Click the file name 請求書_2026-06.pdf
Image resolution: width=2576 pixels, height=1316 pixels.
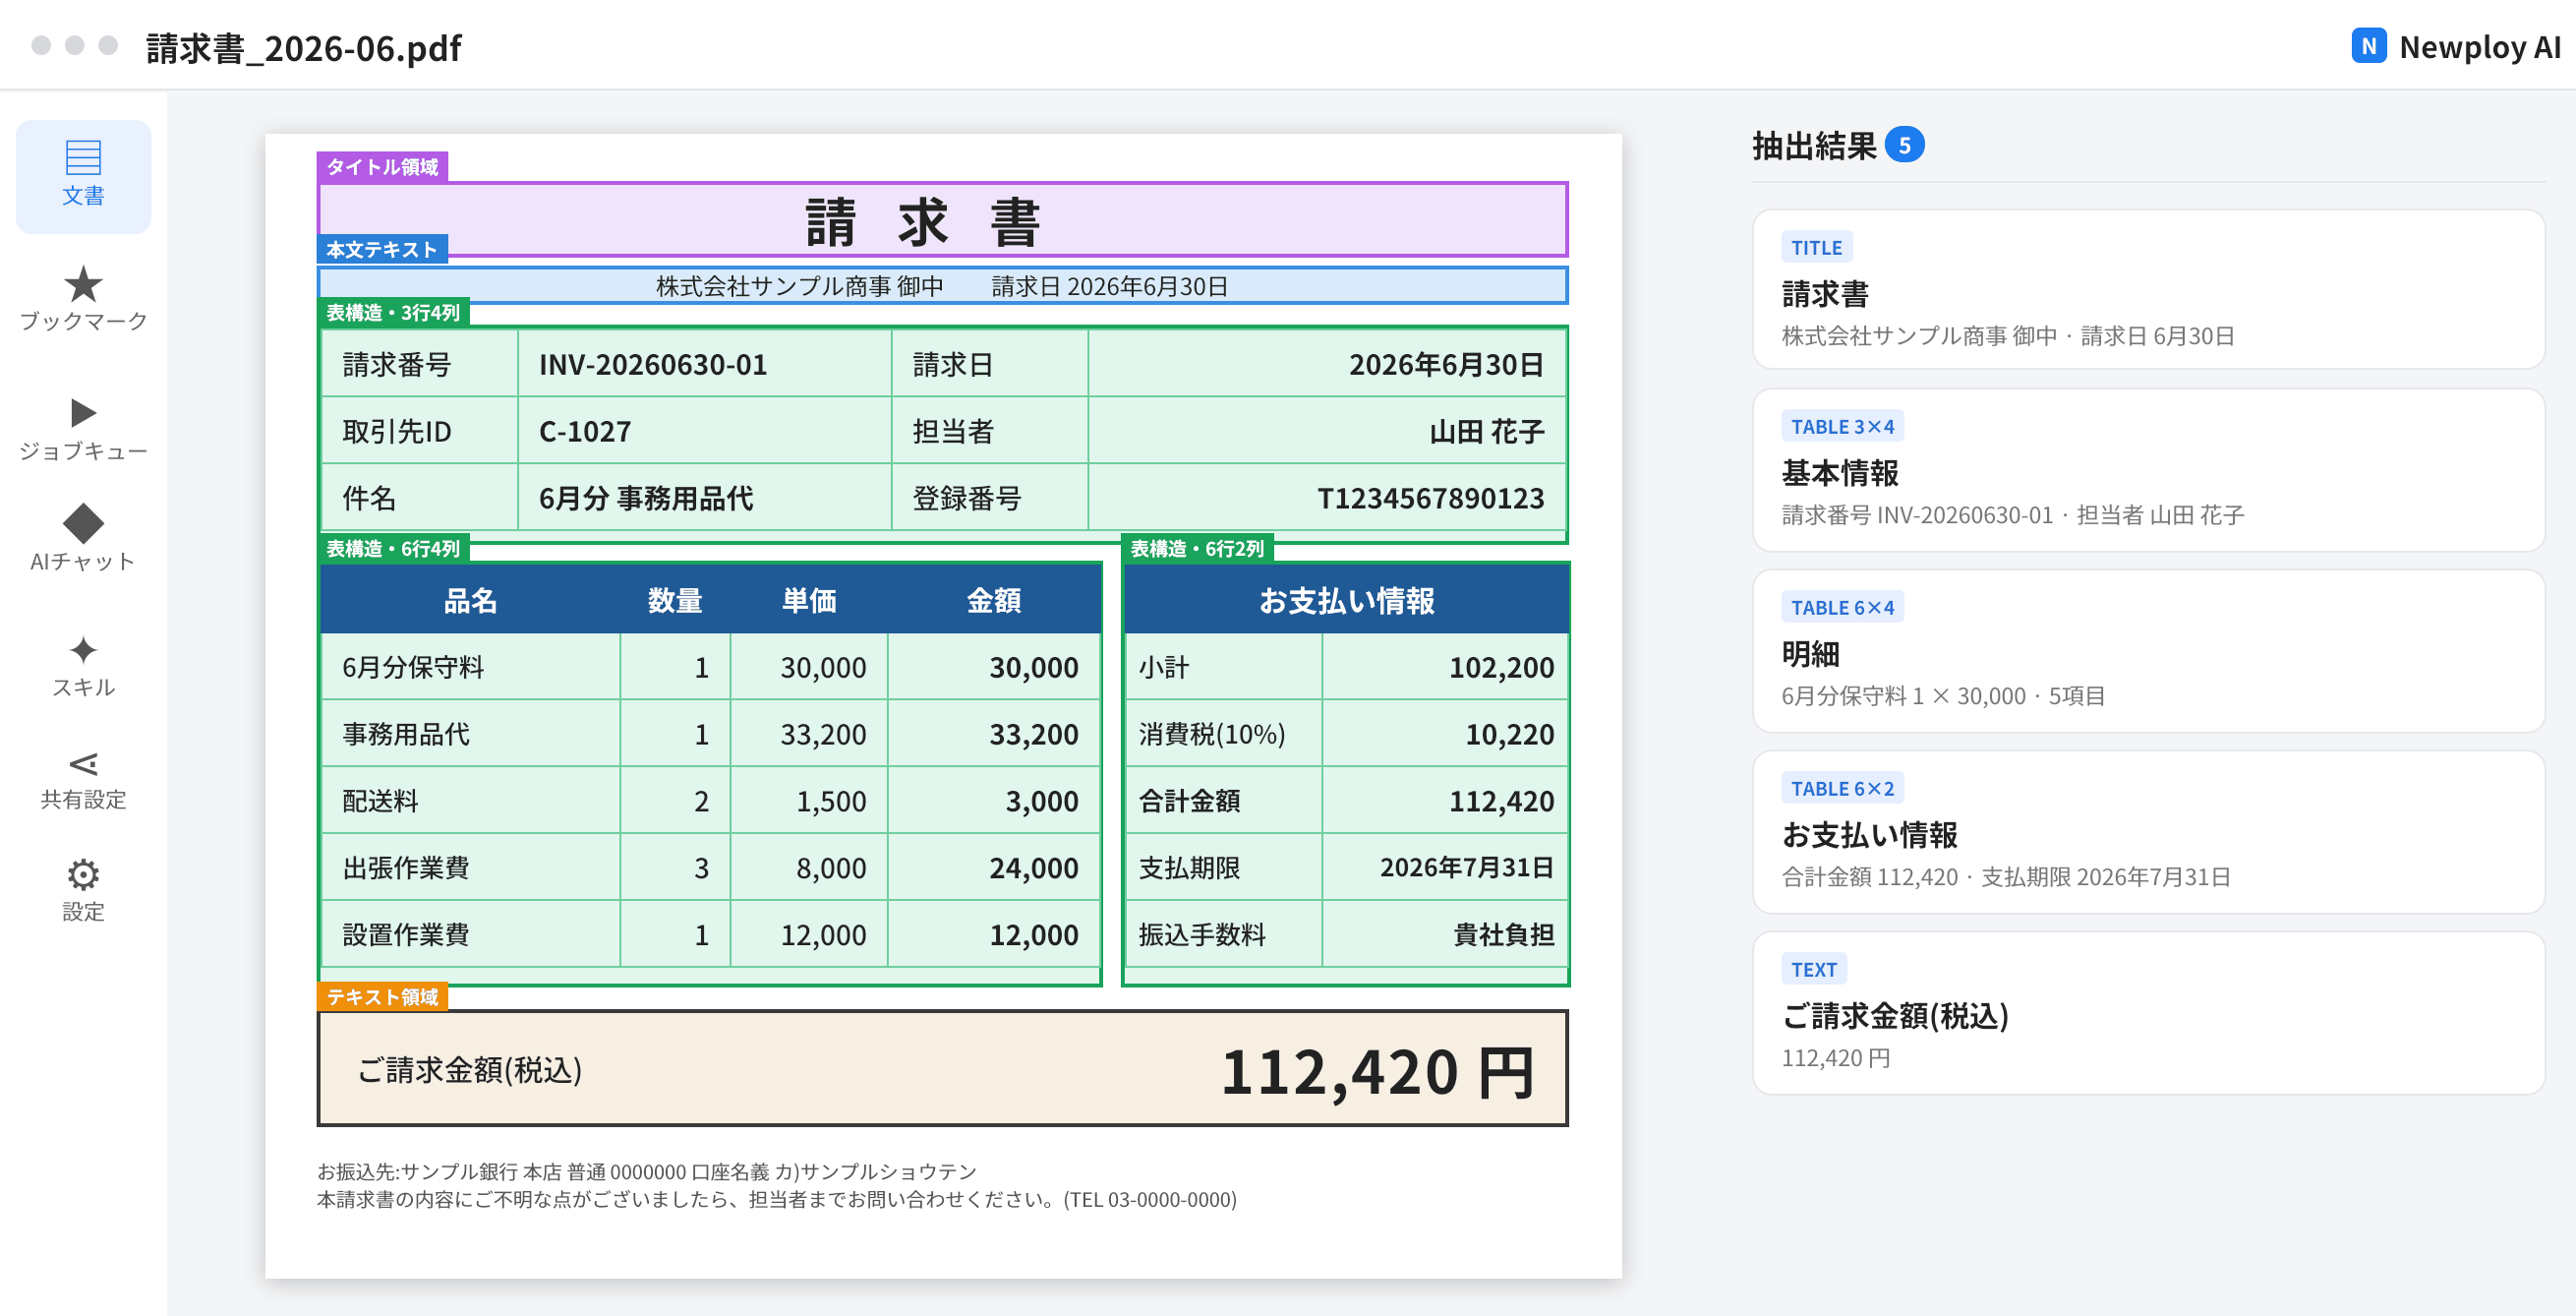(304, 47)
